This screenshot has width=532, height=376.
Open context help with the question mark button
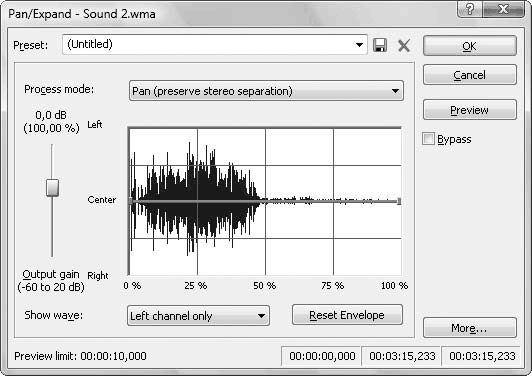click(470, 9)
